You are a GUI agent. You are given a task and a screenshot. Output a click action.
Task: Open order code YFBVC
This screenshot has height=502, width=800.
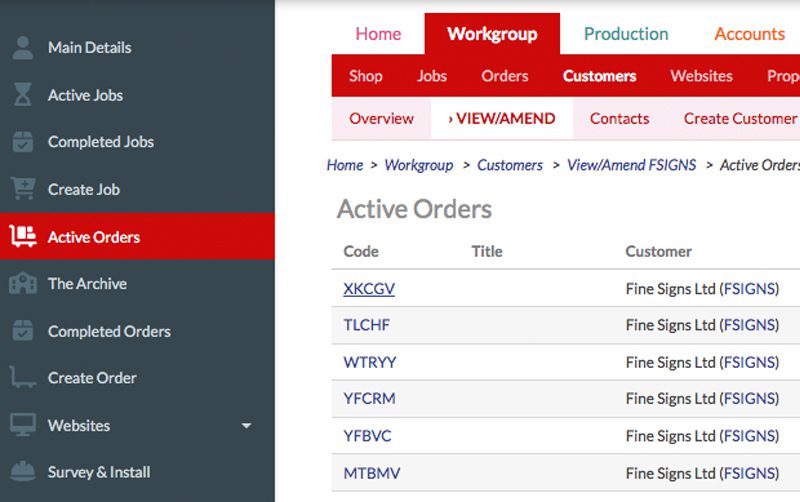click(367, 436)
